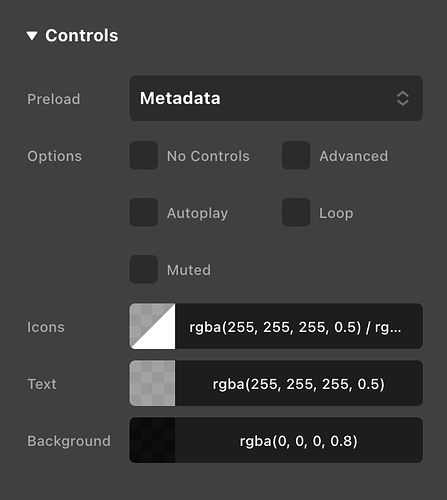Click the Muted label text
447x500 pixels.
pyautogui.click(x=189, y=270)
